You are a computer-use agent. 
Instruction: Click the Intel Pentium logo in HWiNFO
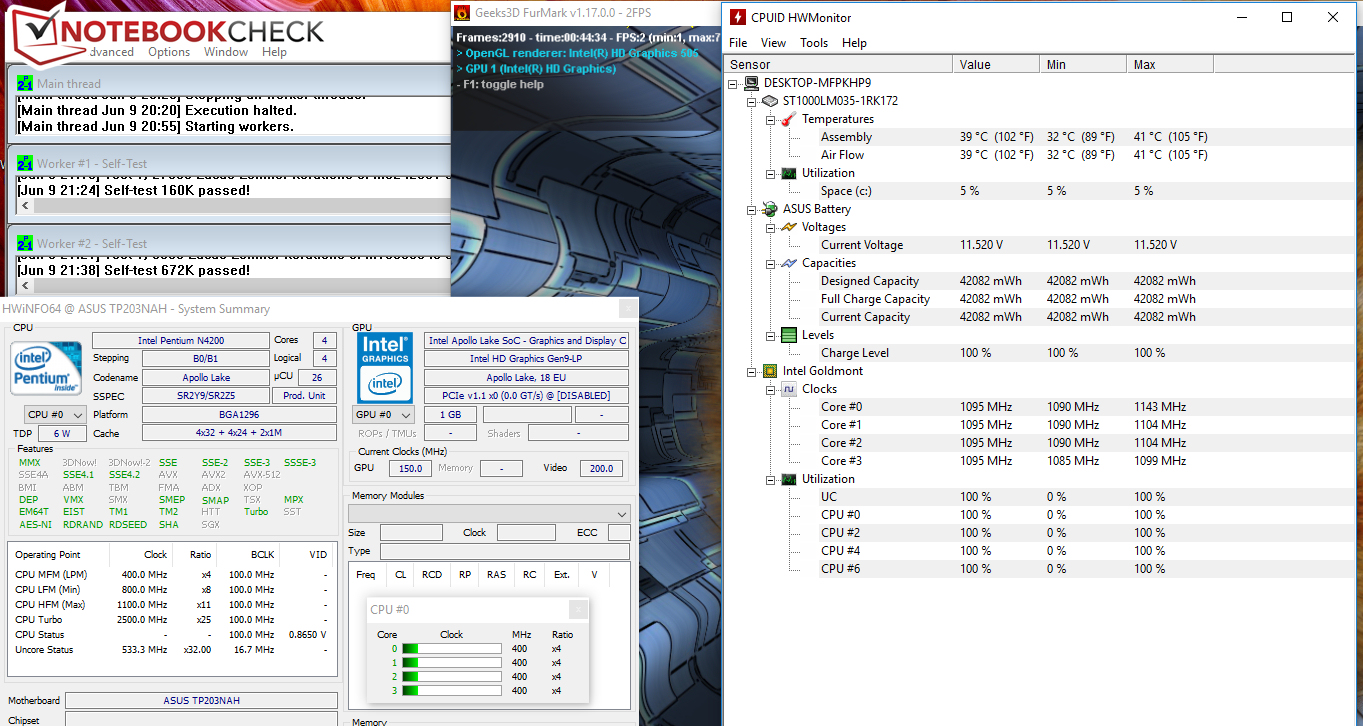click(47, 369)
